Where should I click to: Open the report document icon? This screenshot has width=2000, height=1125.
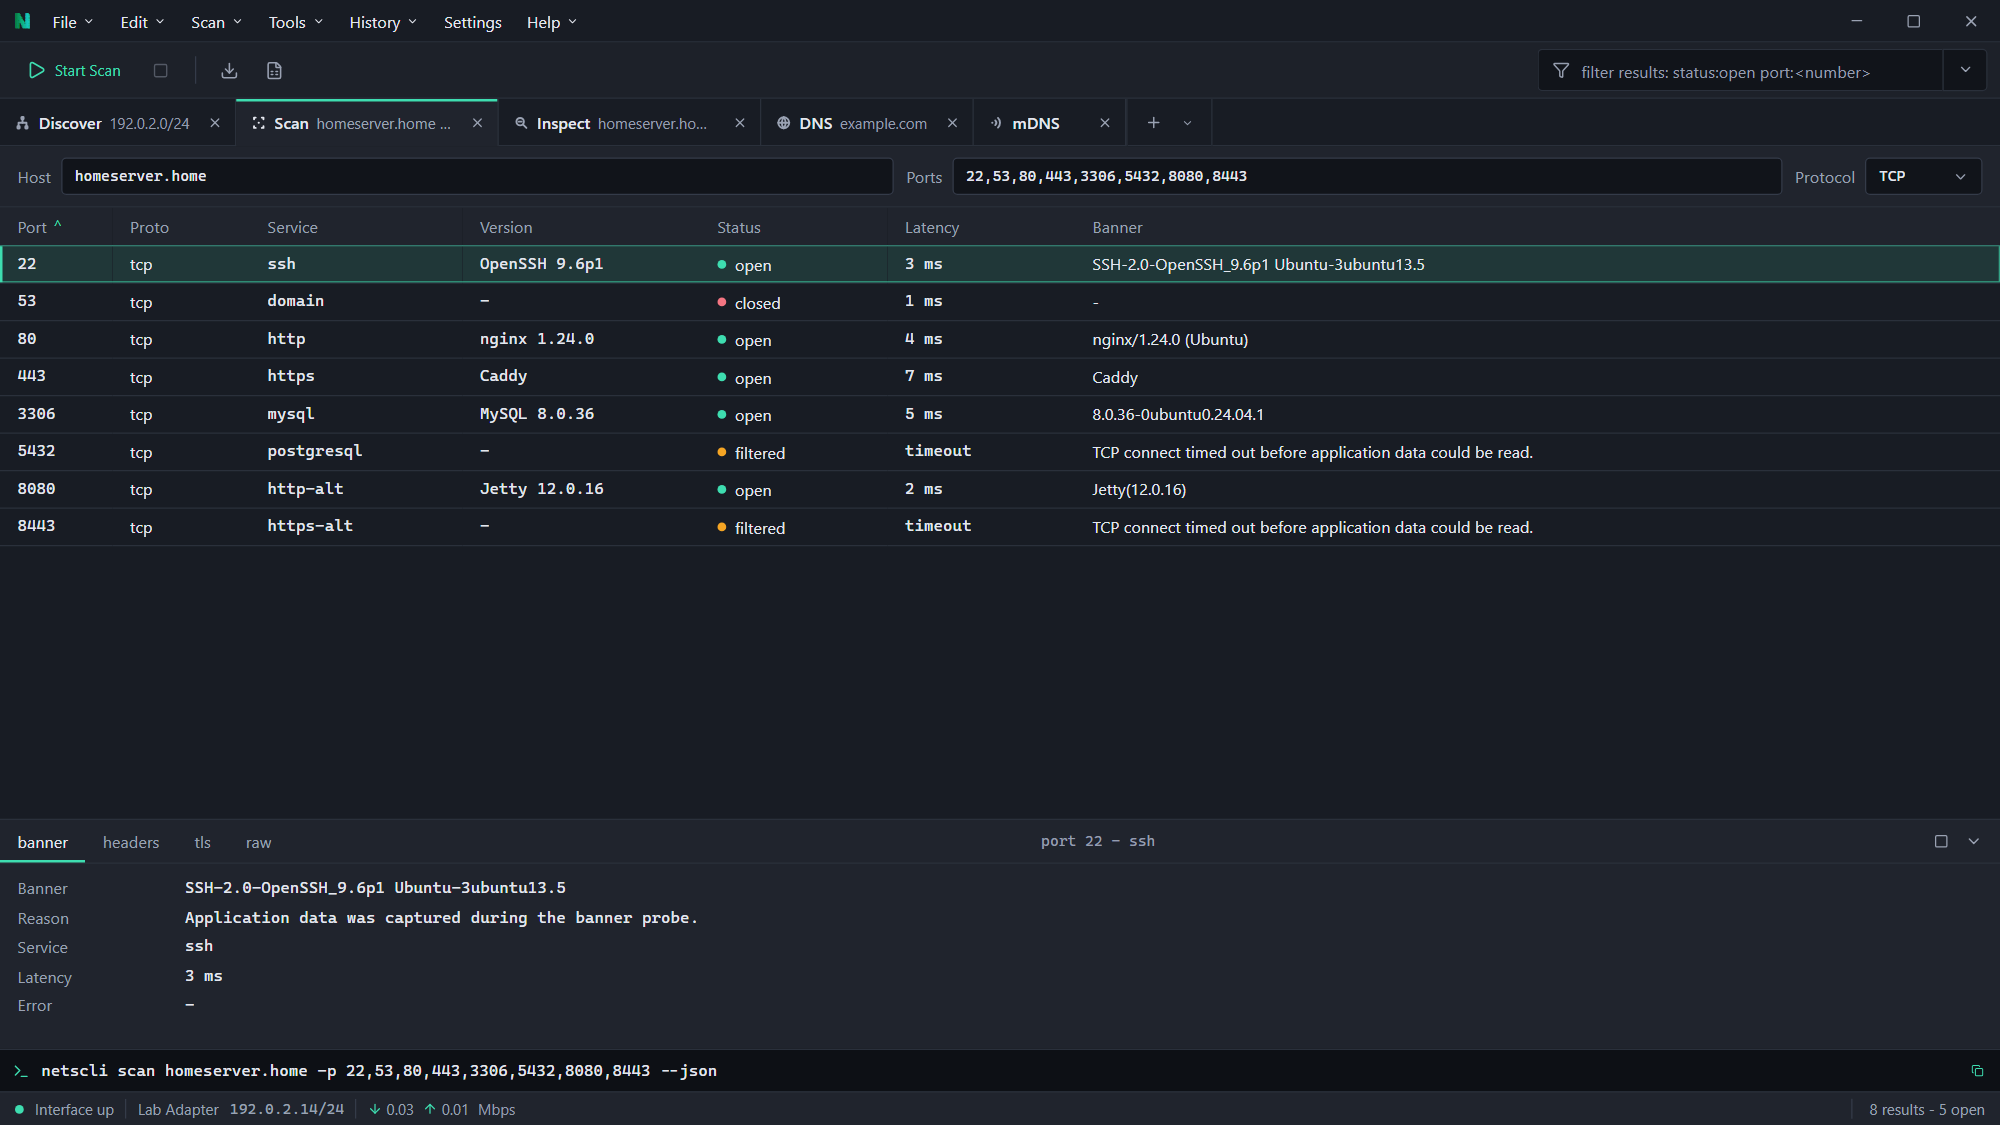pyautogui.click(x=274, y=70)
